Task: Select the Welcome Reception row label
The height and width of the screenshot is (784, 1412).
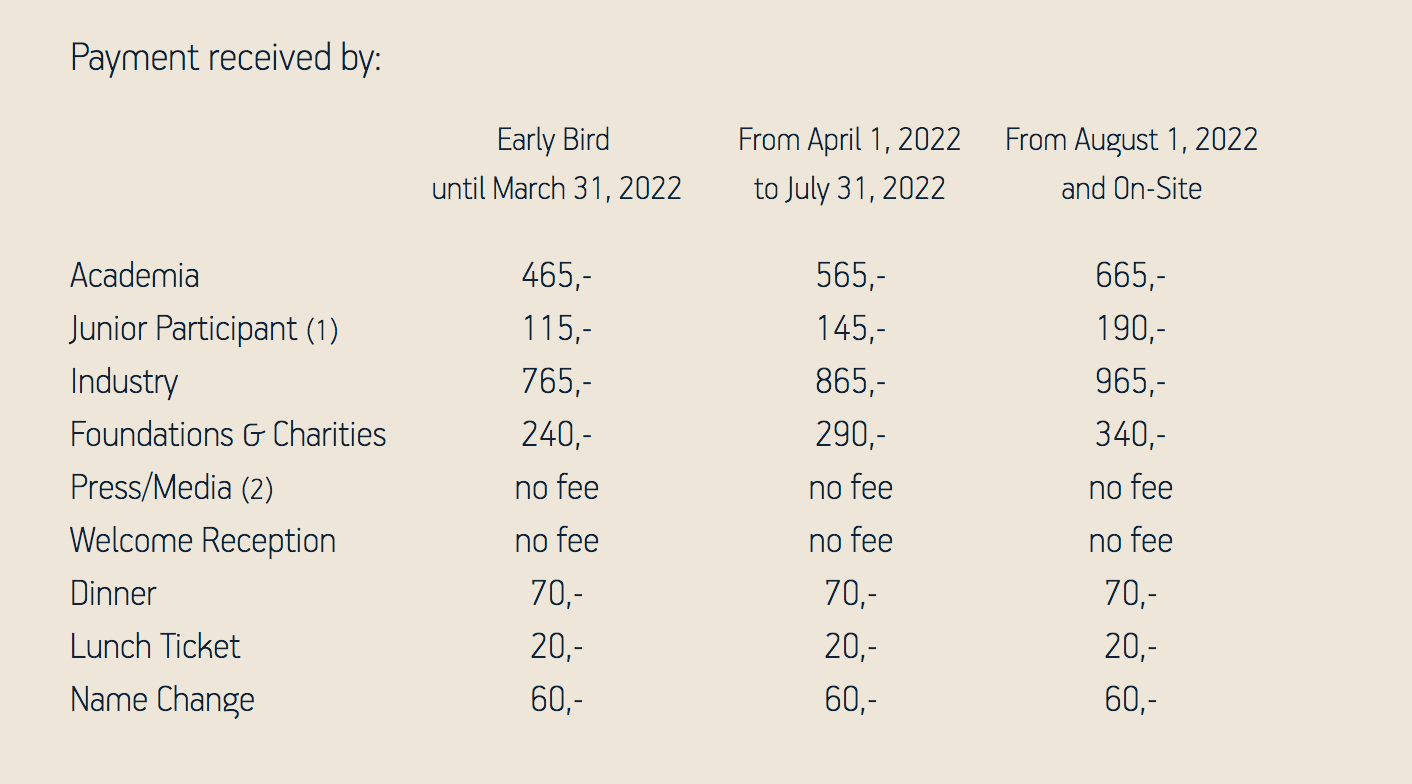Action: tap(203, 540)
